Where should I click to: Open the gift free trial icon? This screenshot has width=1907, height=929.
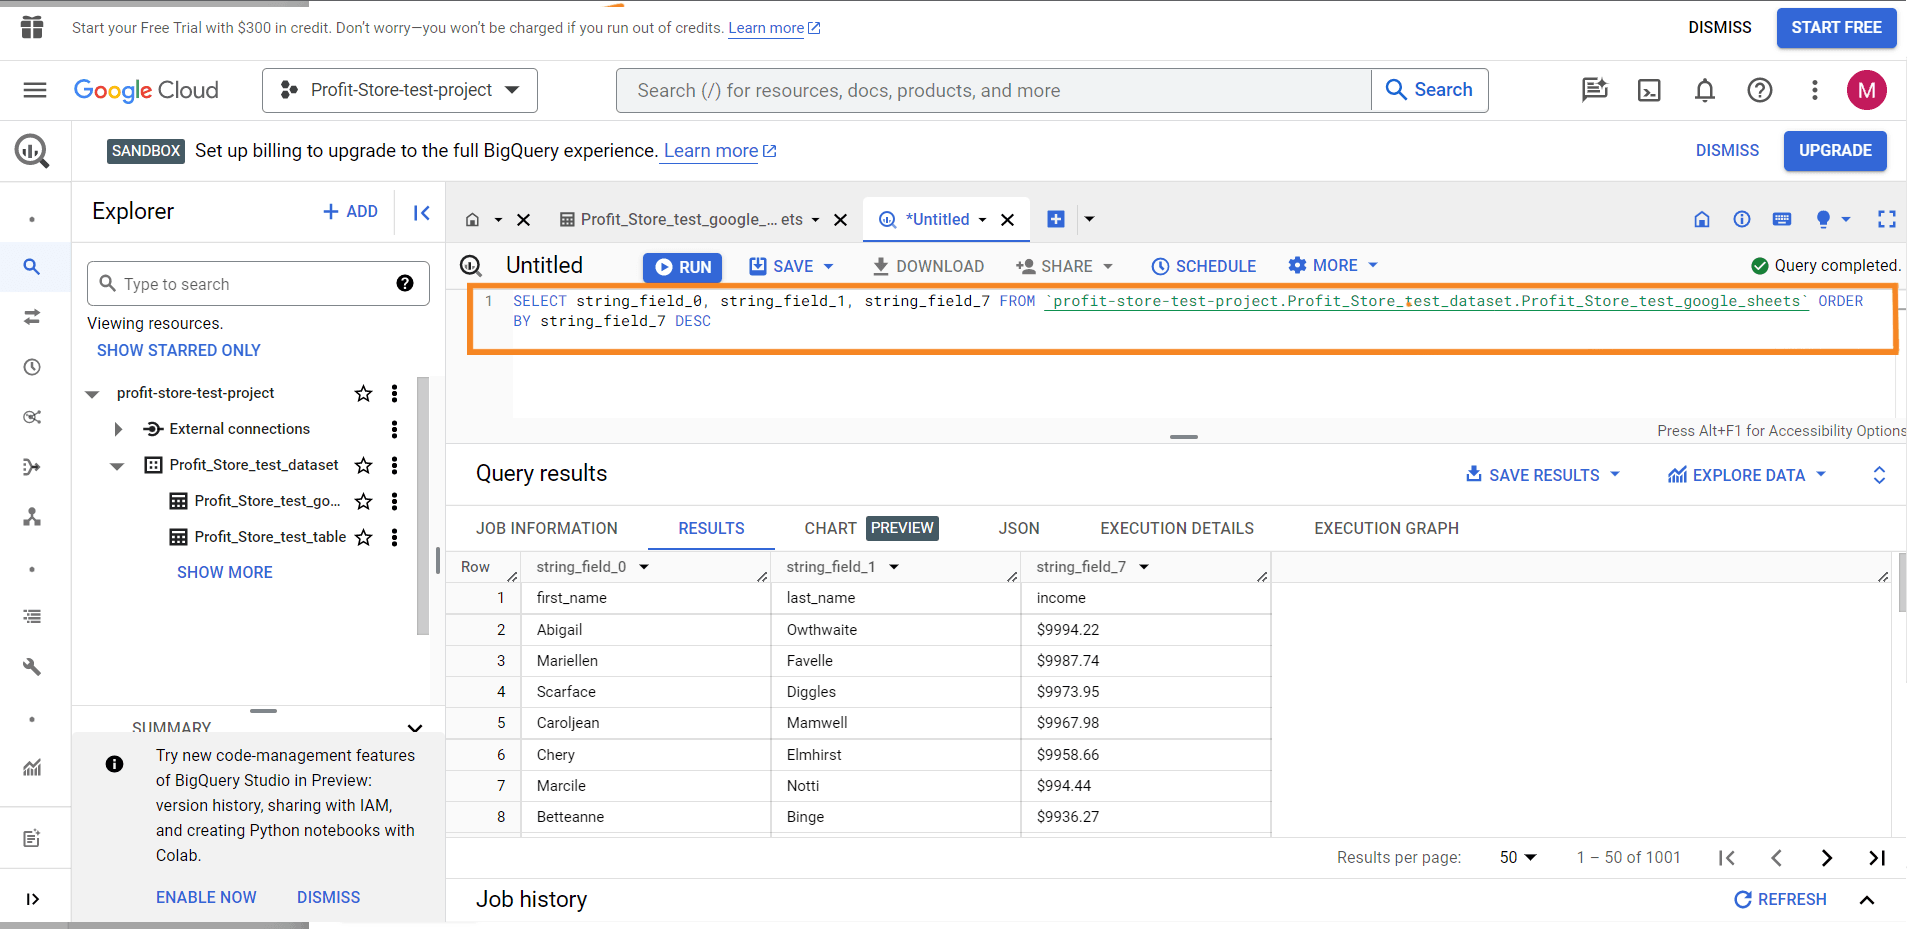(x=32, y=27)
